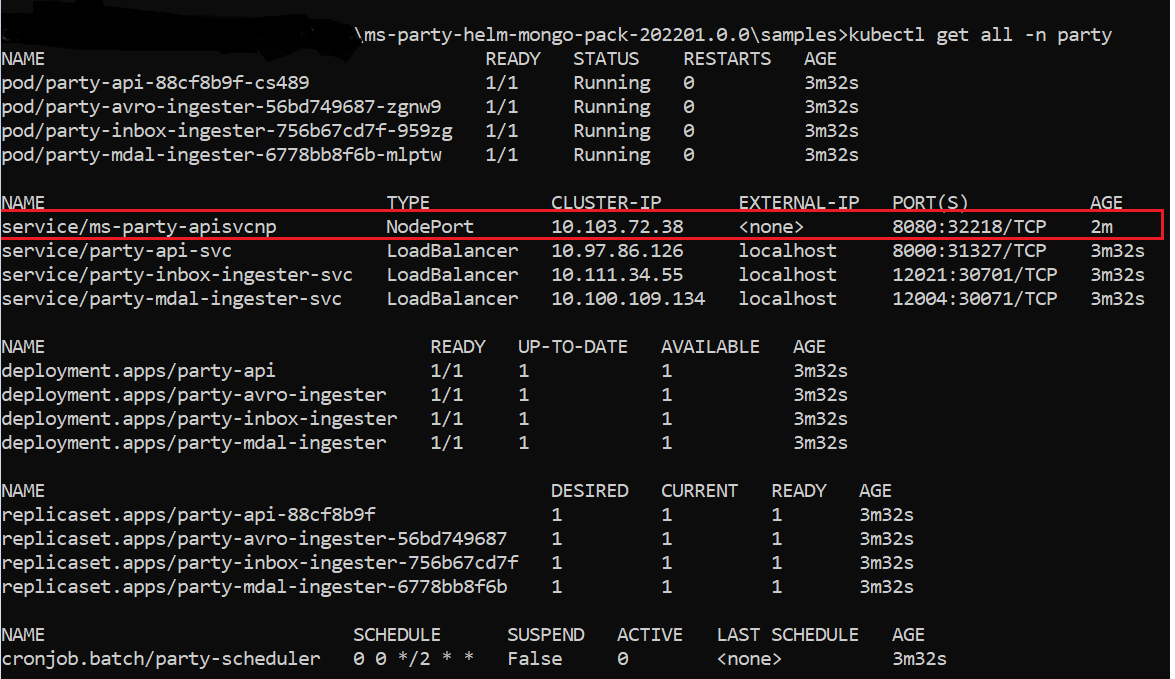Image resolution: width=1175 pixels, height=679 pixels.
Task: Select the service/ms-party-apisvcnp row name
Action: 139,227
